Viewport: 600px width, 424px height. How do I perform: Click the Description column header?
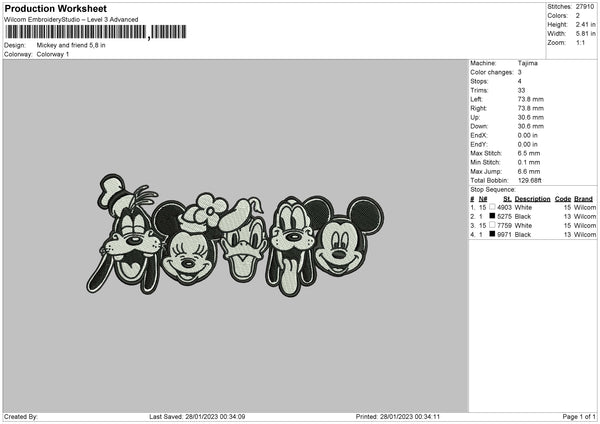[x=532, y=199]
